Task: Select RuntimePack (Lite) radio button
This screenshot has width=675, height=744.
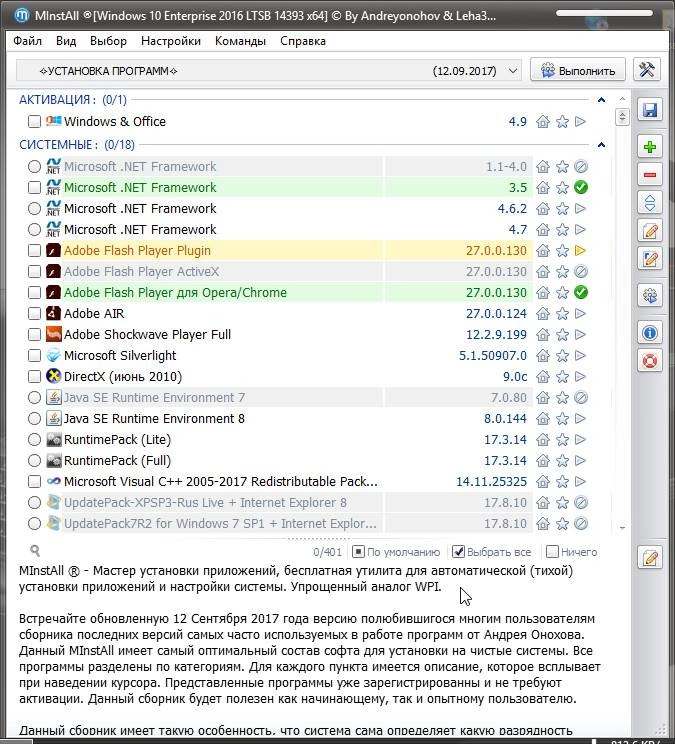Action: (x=34, y=440)
